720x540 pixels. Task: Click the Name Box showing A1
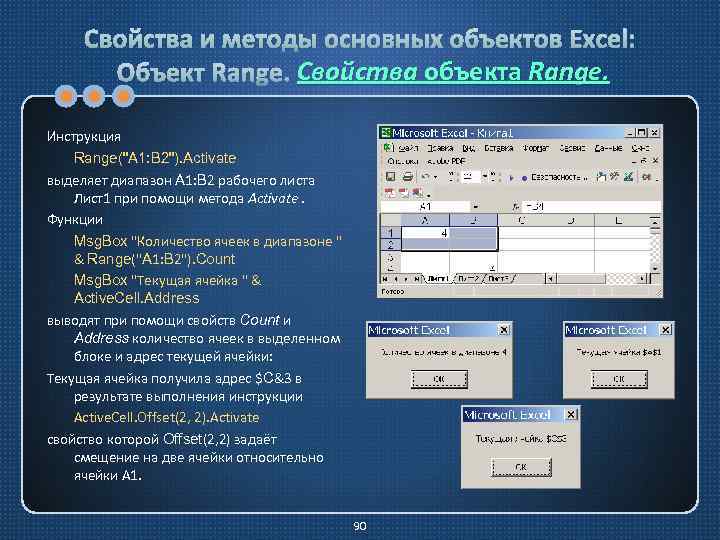(425, 207)
